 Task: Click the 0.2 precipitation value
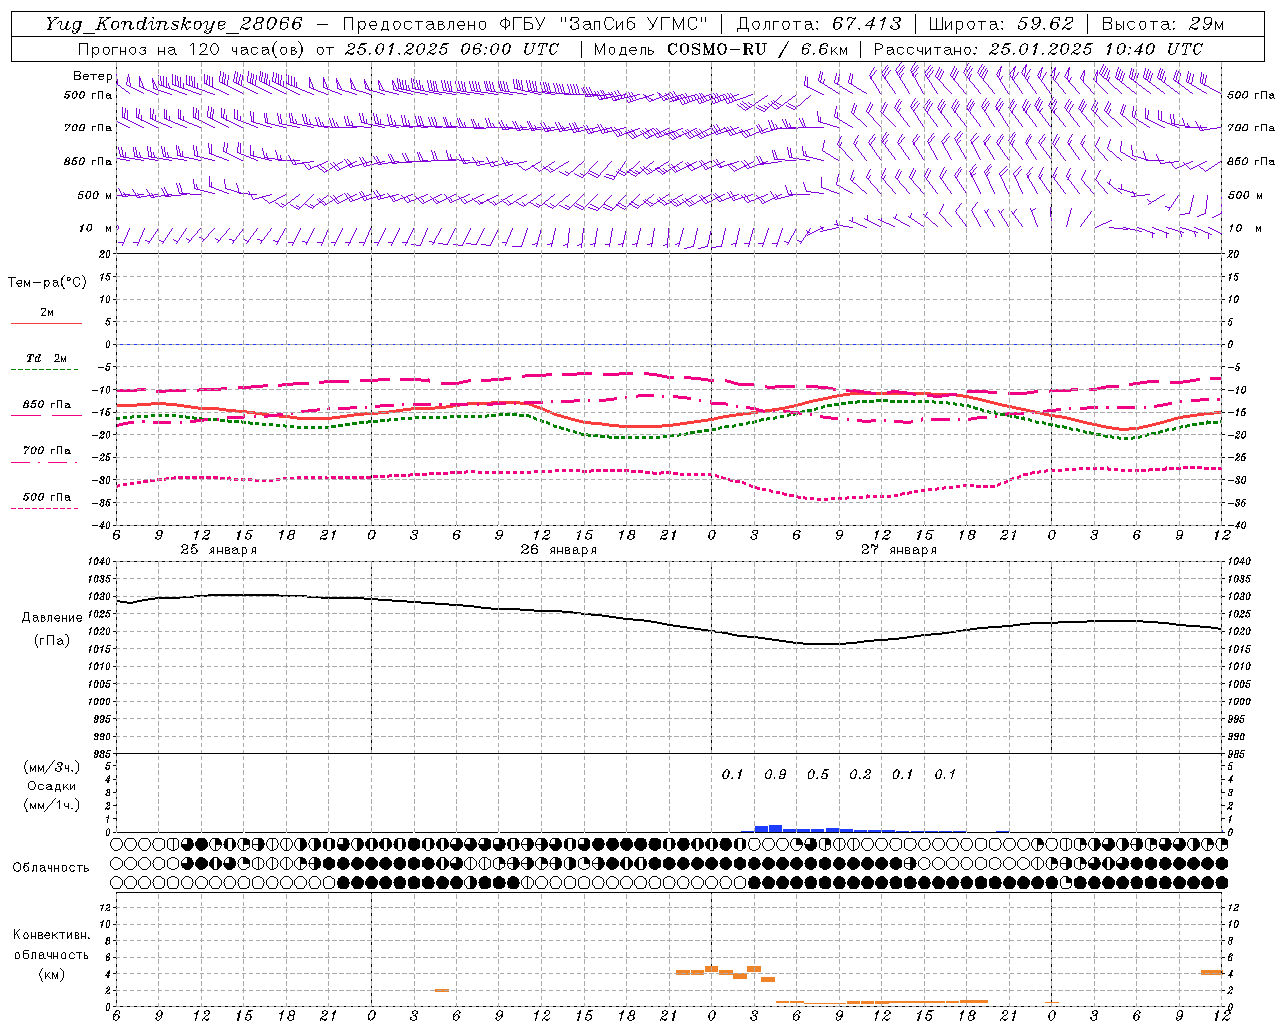click(x=860, y=774)
